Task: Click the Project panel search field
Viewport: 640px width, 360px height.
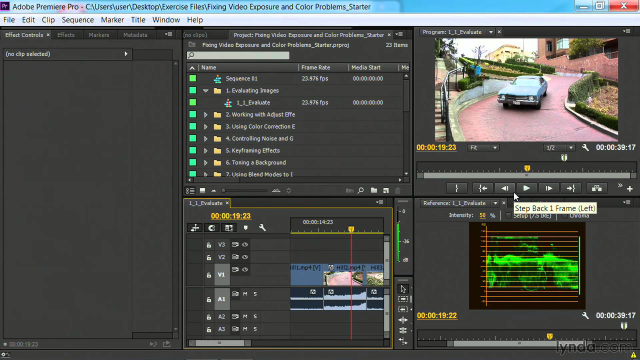Action: click(x=238, y=55)
